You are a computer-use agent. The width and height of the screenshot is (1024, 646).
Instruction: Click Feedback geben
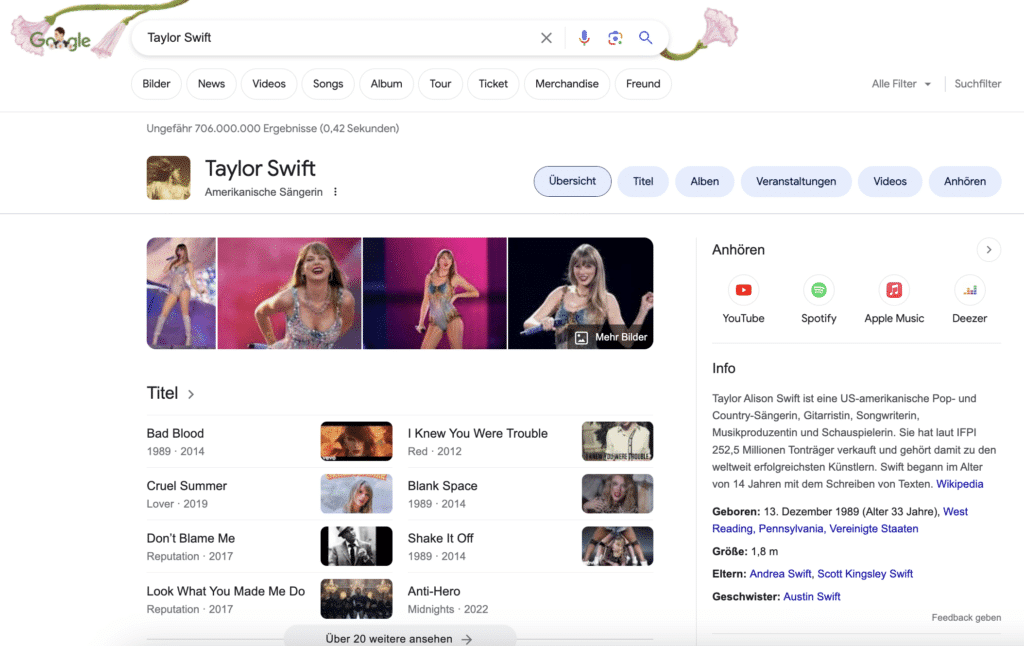[966, 617]
